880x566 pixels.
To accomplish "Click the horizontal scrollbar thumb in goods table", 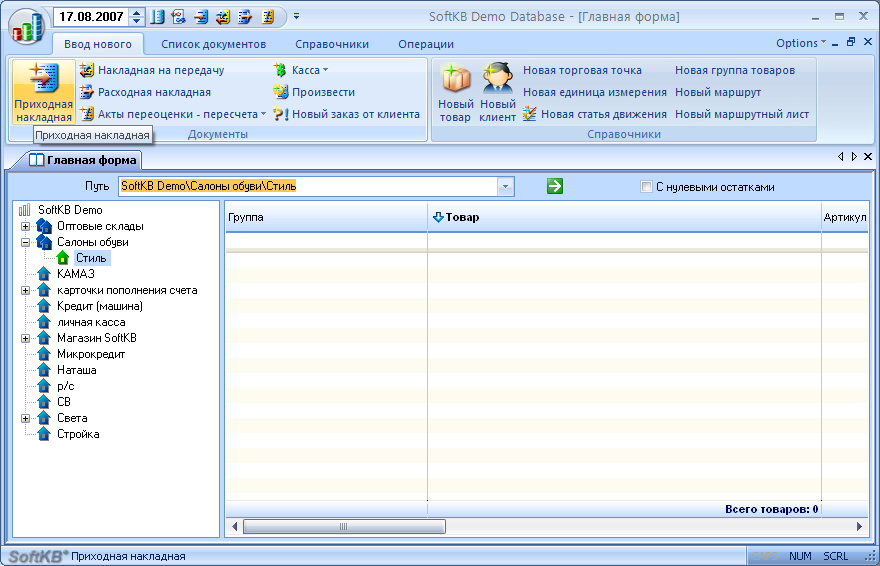I will [x=344, y=526].
